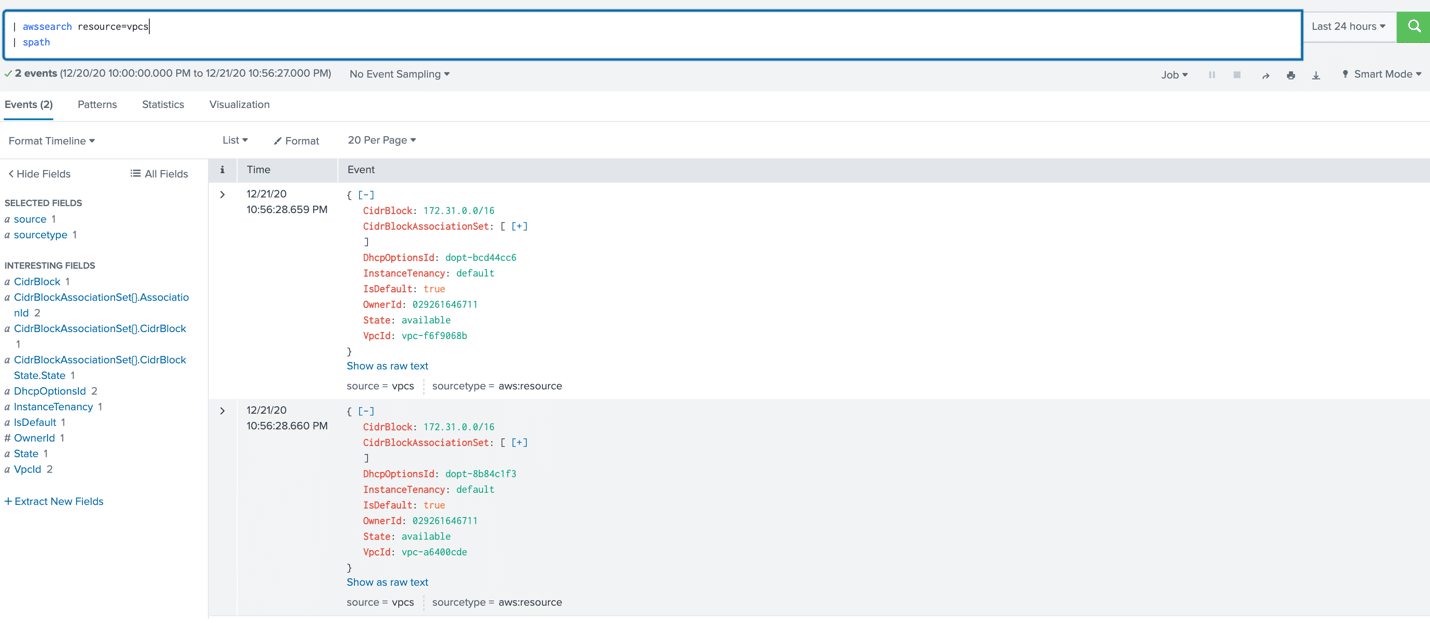This screenshot has height=623, width=1430.
Task: Collapse JSON of second event [-]
Action: (x=366, y=411)
